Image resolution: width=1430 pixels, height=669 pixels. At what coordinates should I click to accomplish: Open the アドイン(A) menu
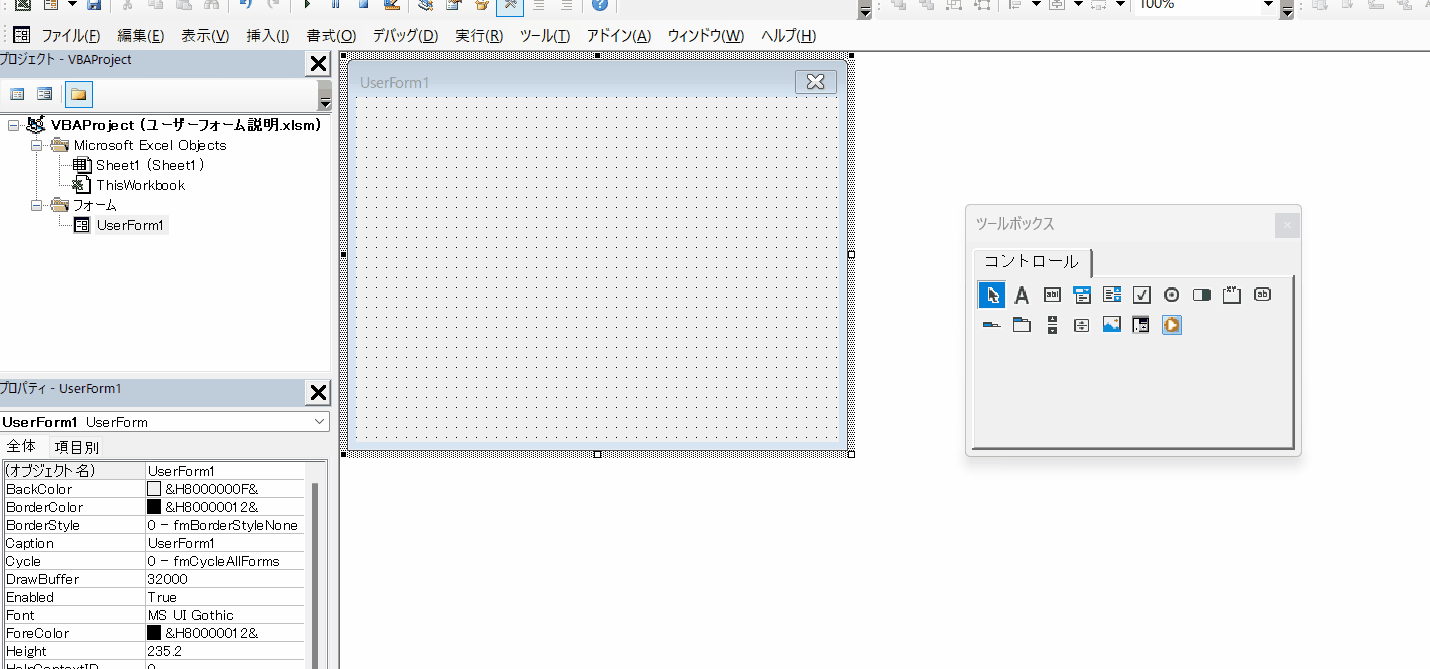coord(619,36)
